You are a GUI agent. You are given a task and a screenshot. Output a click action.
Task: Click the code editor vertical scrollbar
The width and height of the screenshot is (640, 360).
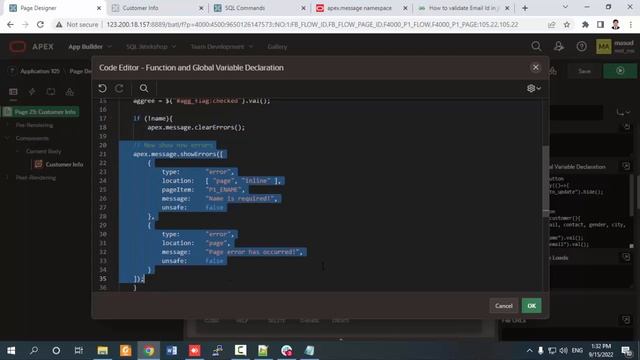coord(545,180)
